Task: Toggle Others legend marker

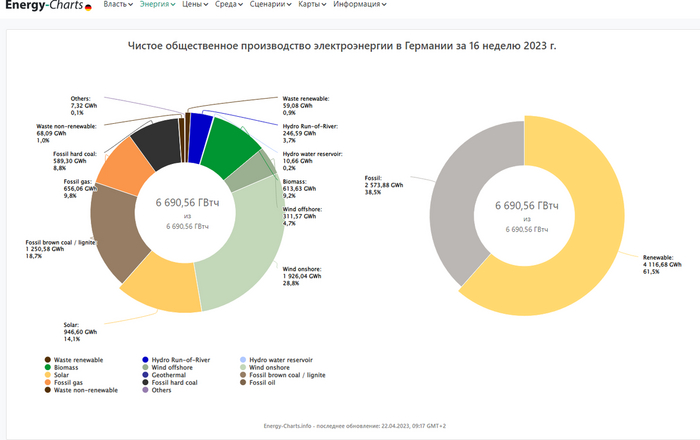Action: pyautogui.click(x=146, y=390)
